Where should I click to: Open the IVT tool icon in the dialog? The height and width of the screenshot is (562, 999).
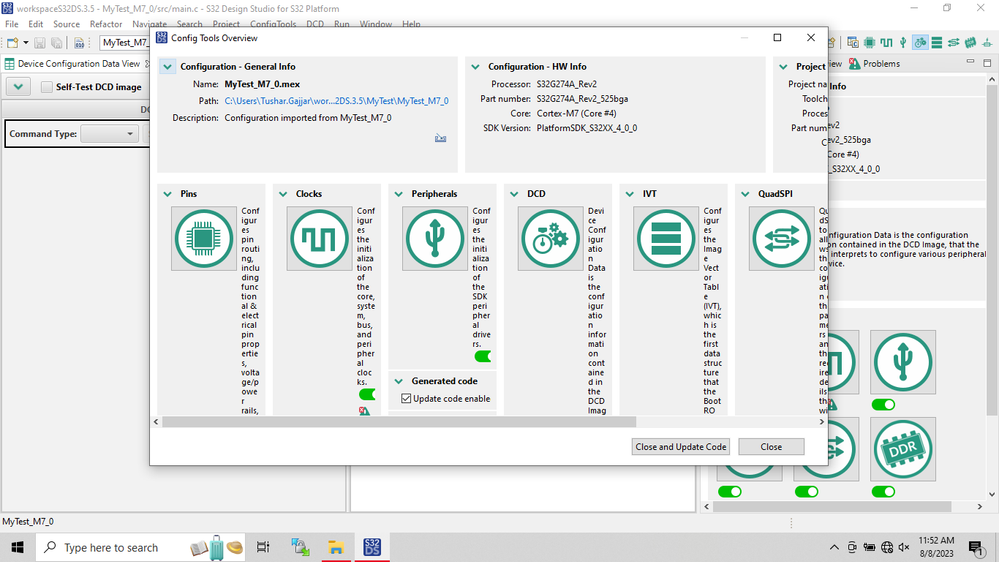pyautogui.click(x=666, y=238)
